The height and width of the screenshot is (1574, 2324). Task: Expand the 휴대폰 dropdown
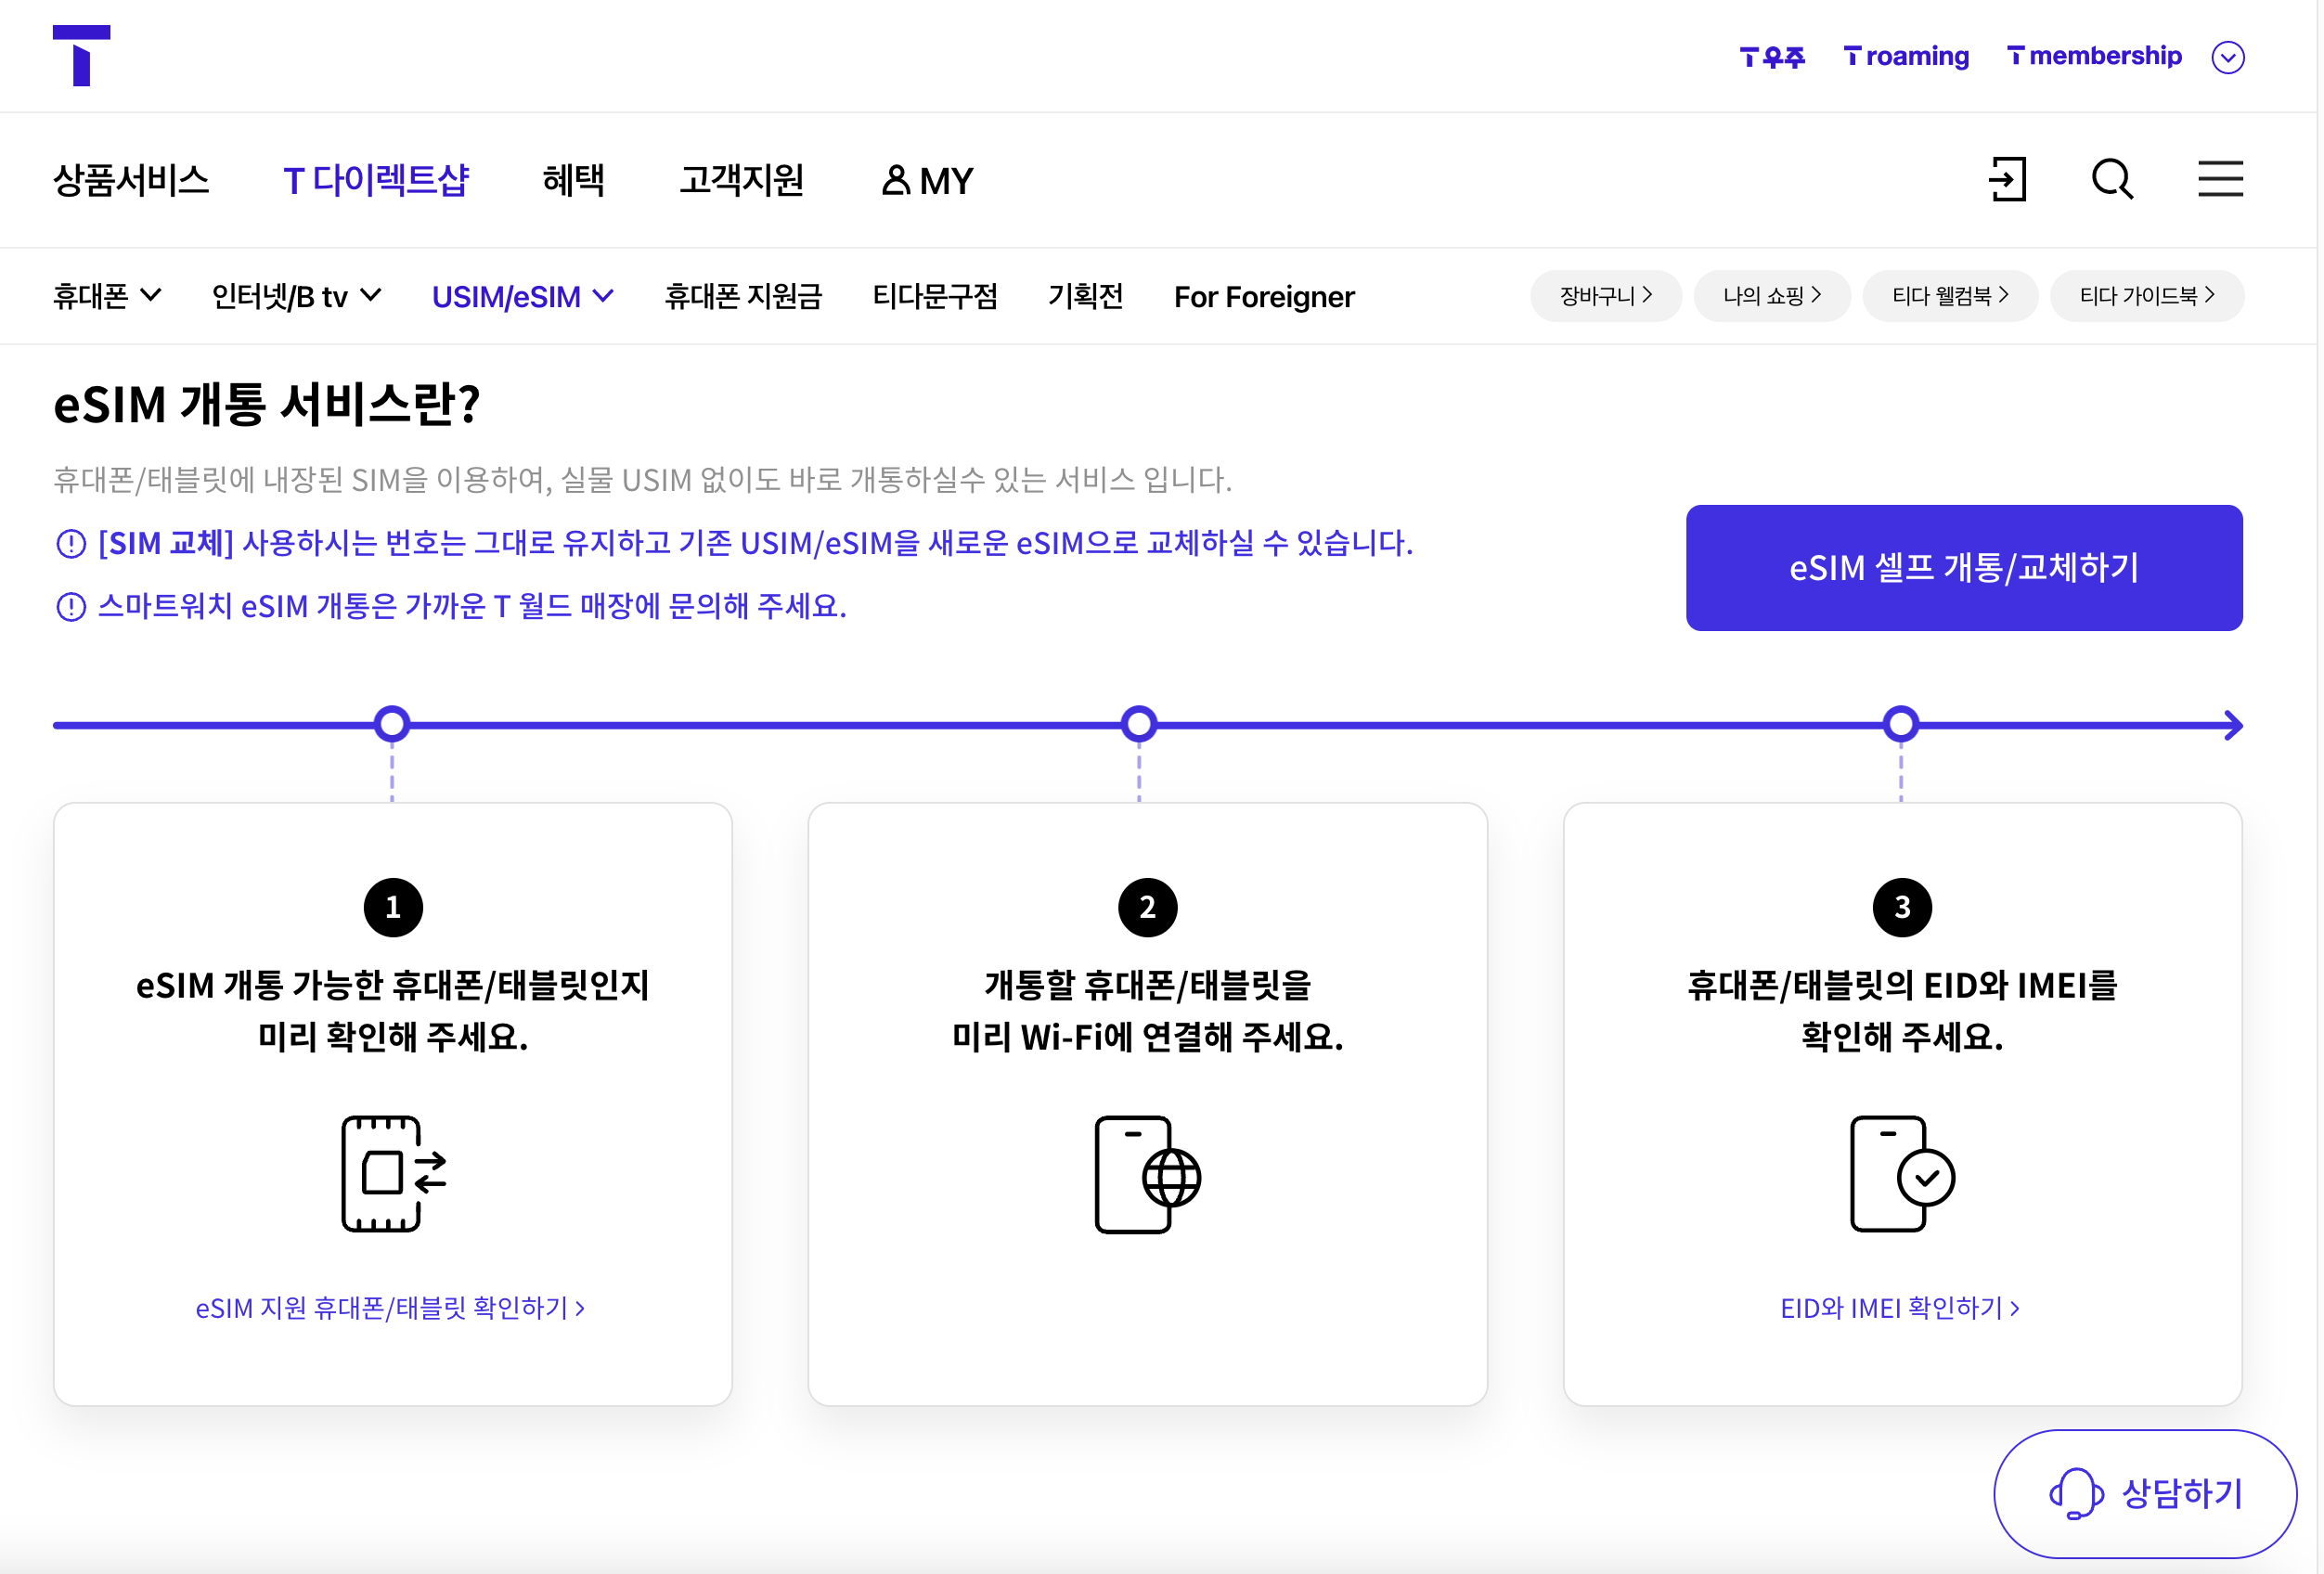[x=107, y=296]
